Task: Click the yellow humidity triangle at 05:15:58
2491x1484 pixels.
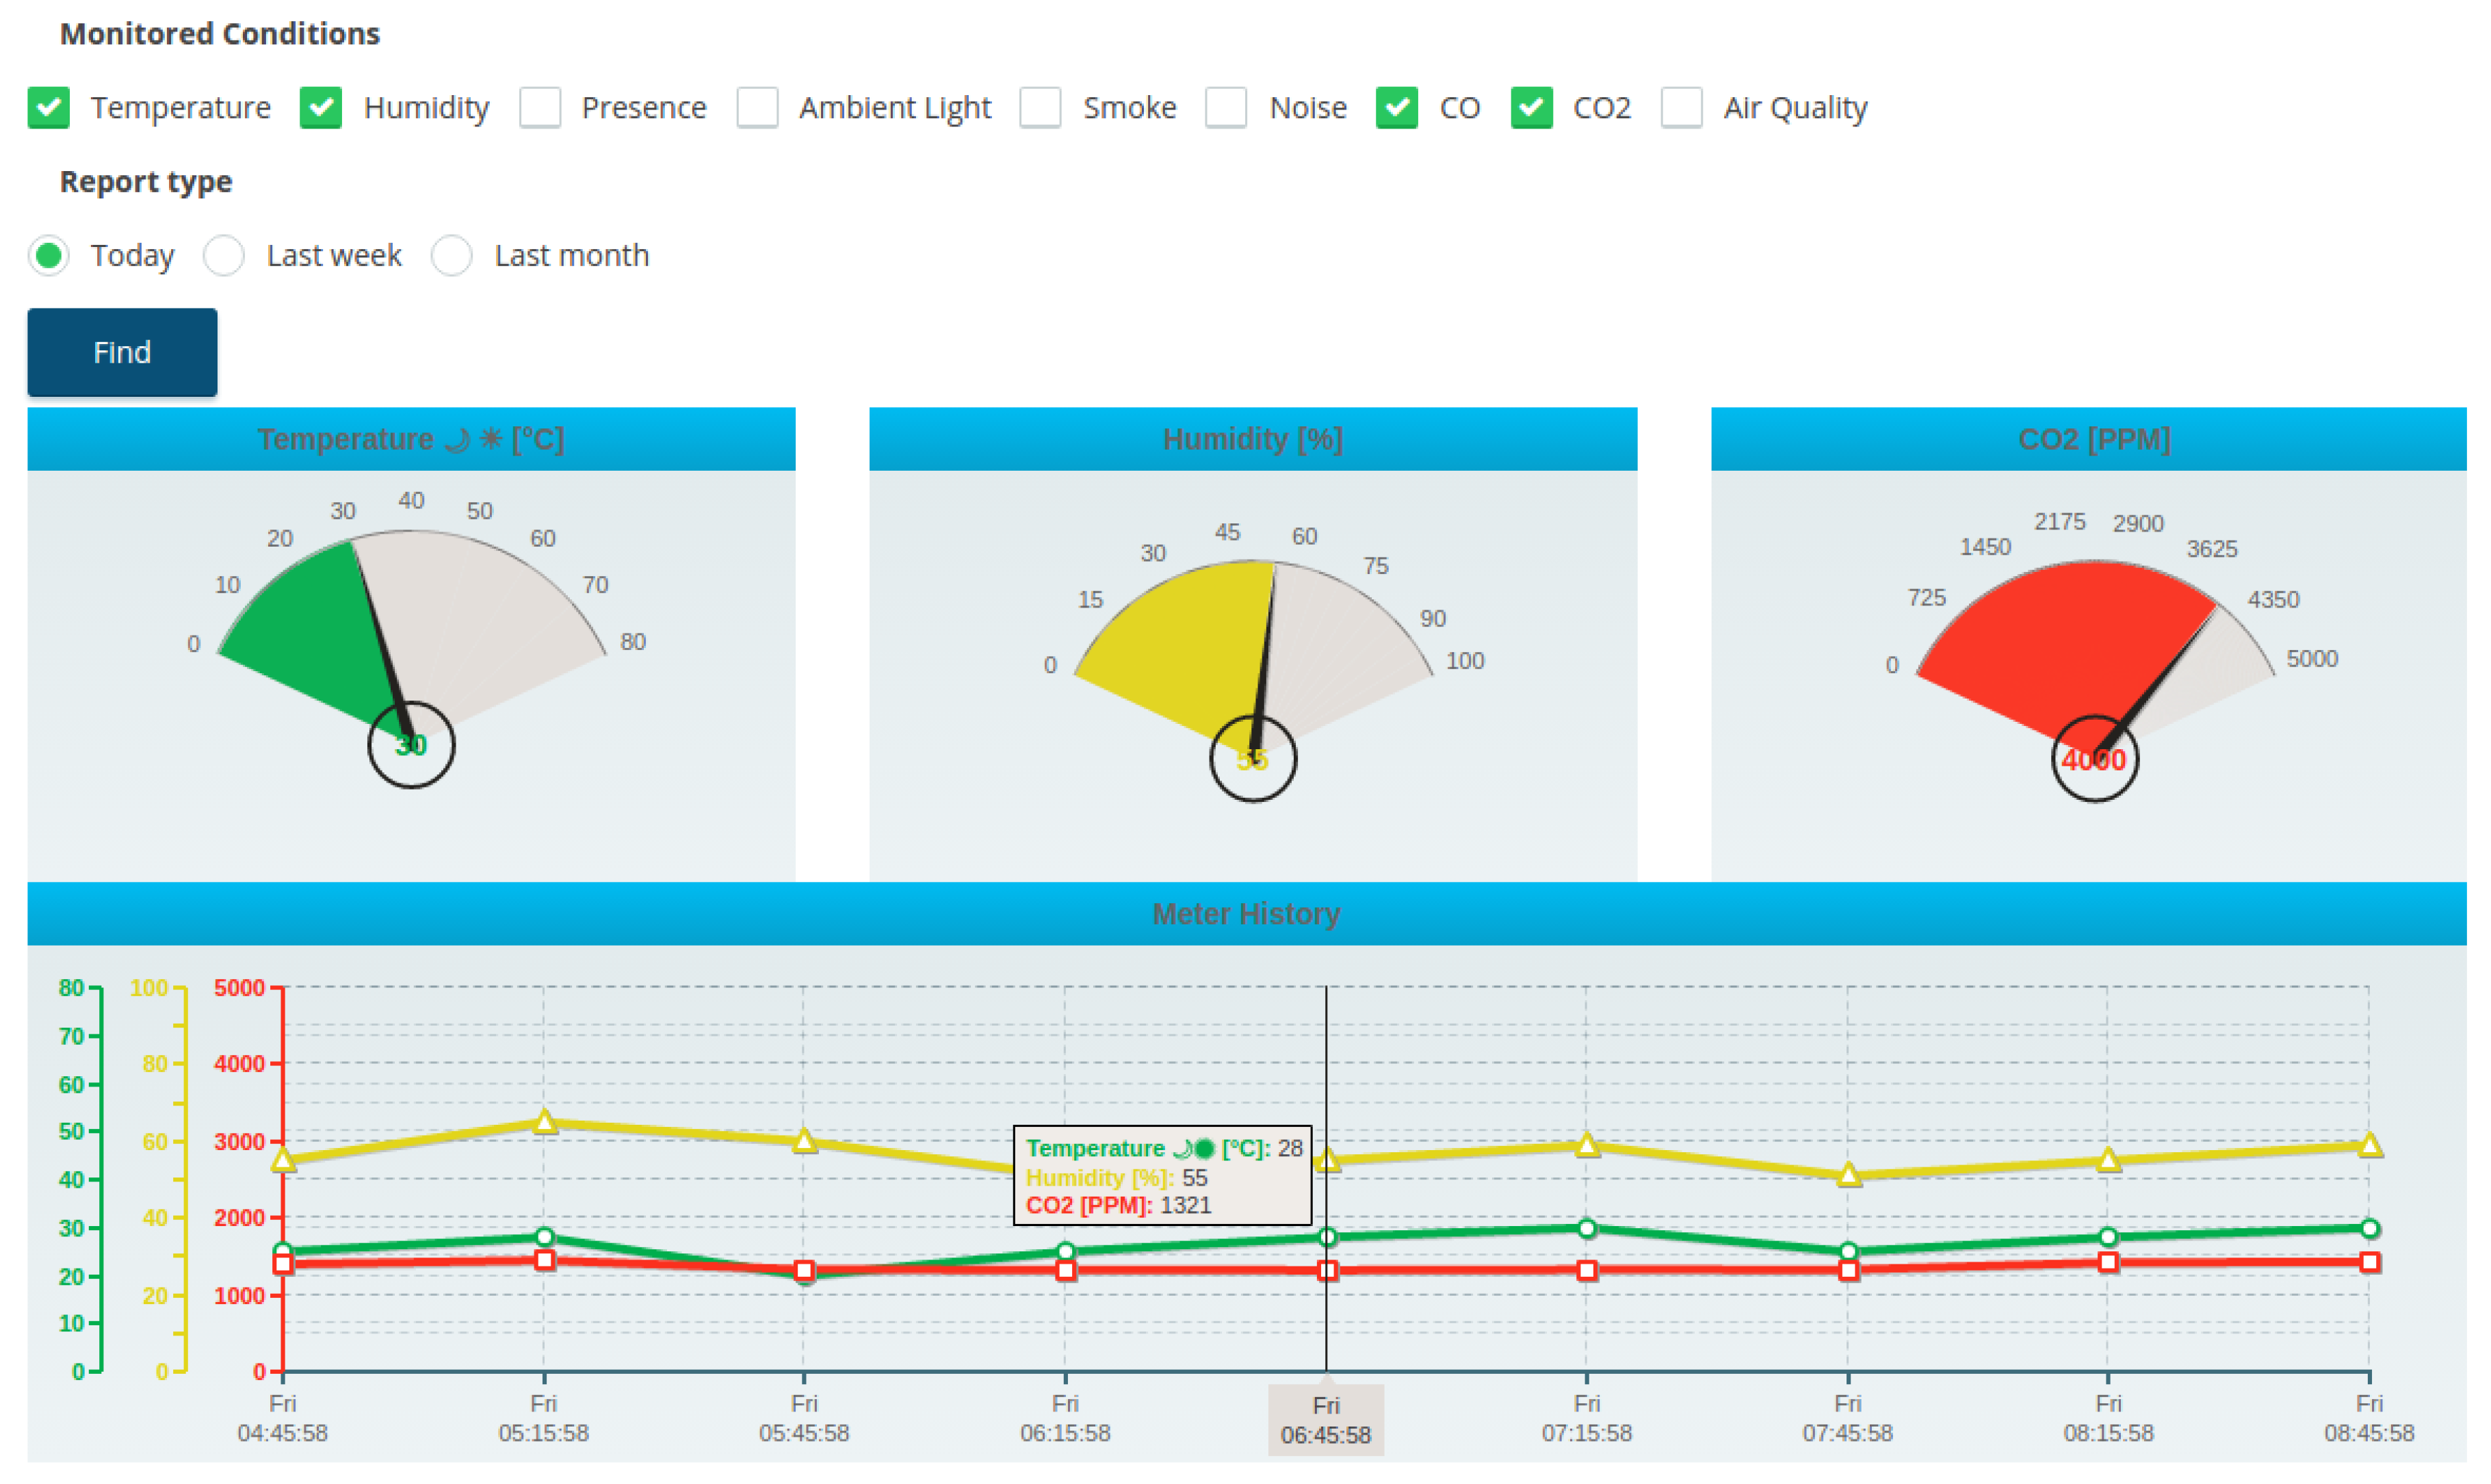Action: pyautogui.click(x=544, y=1122)
